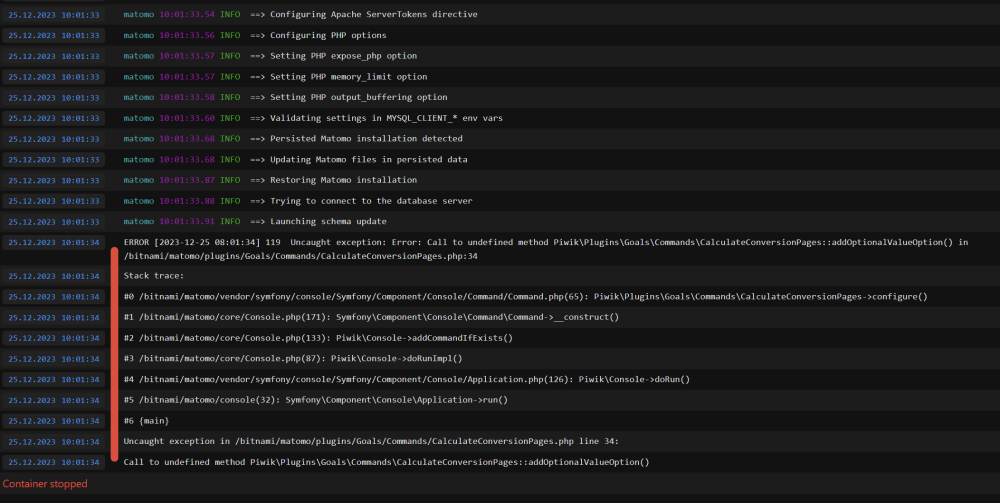Click 'Persisted Matomo installation detected' entry

(293, 138)
